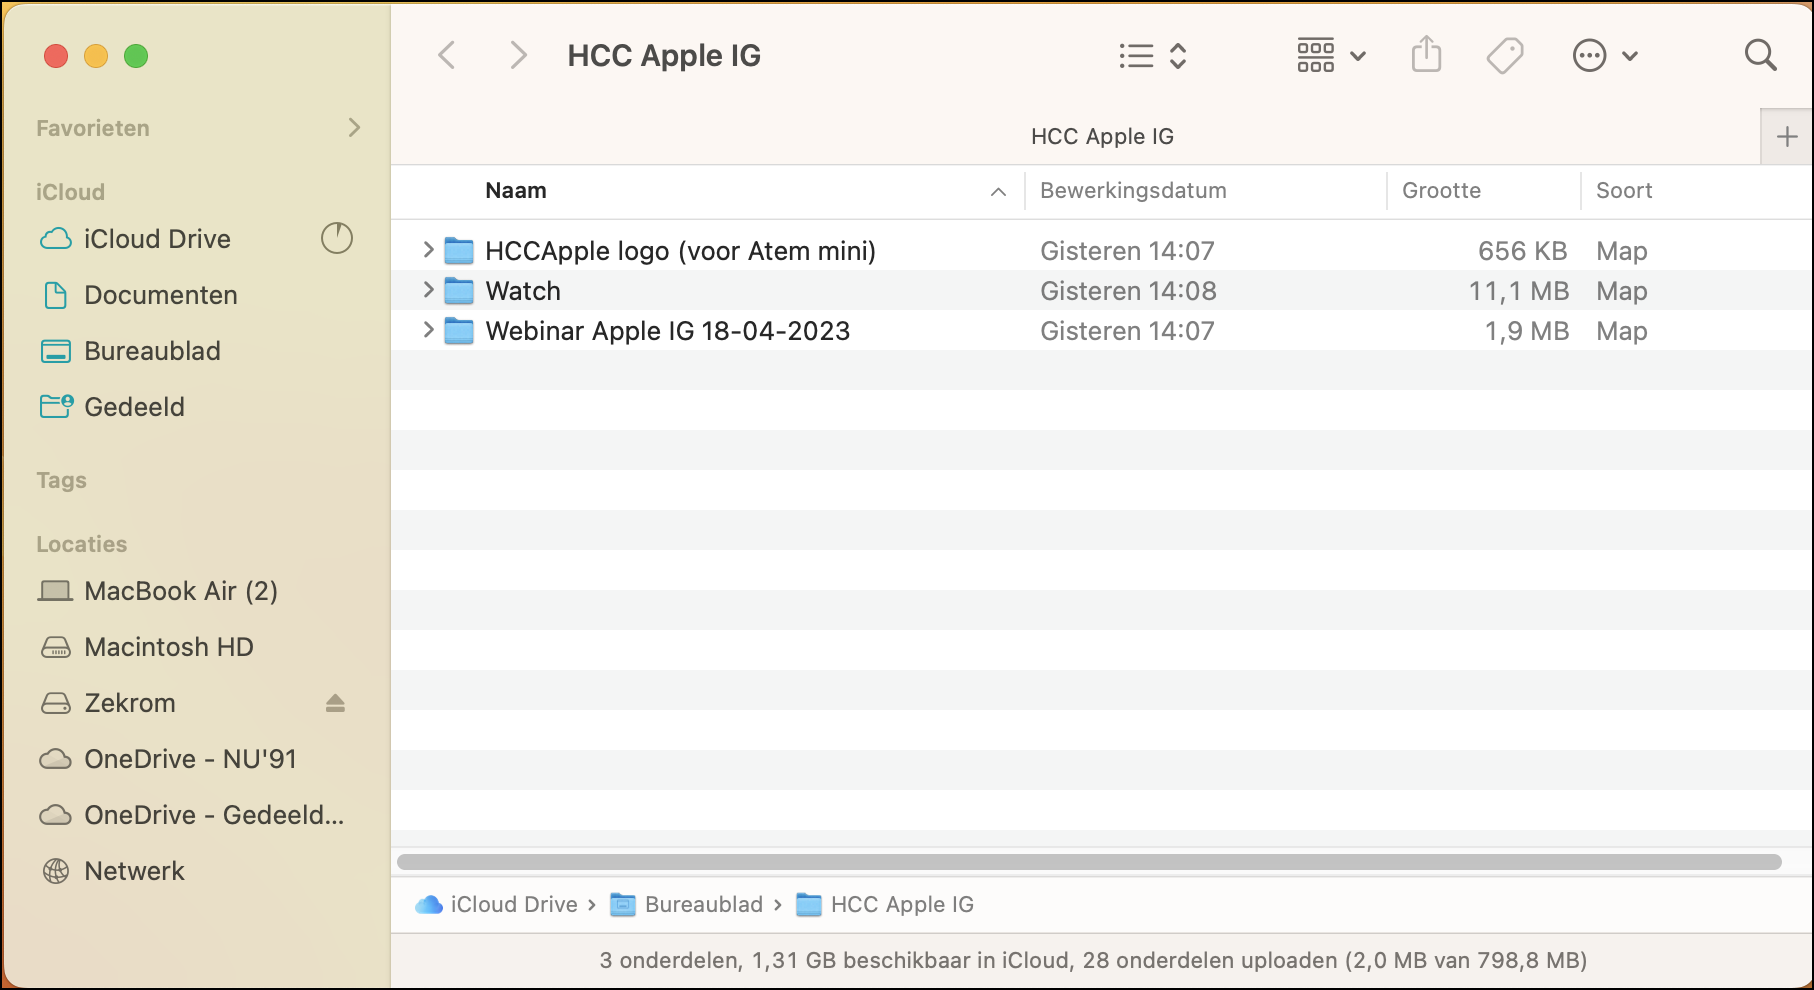Image resolution: width=1814 pixels, height=990 pixels.
Task: Click the Search magnifier icon
Action: pos(1760,55)
